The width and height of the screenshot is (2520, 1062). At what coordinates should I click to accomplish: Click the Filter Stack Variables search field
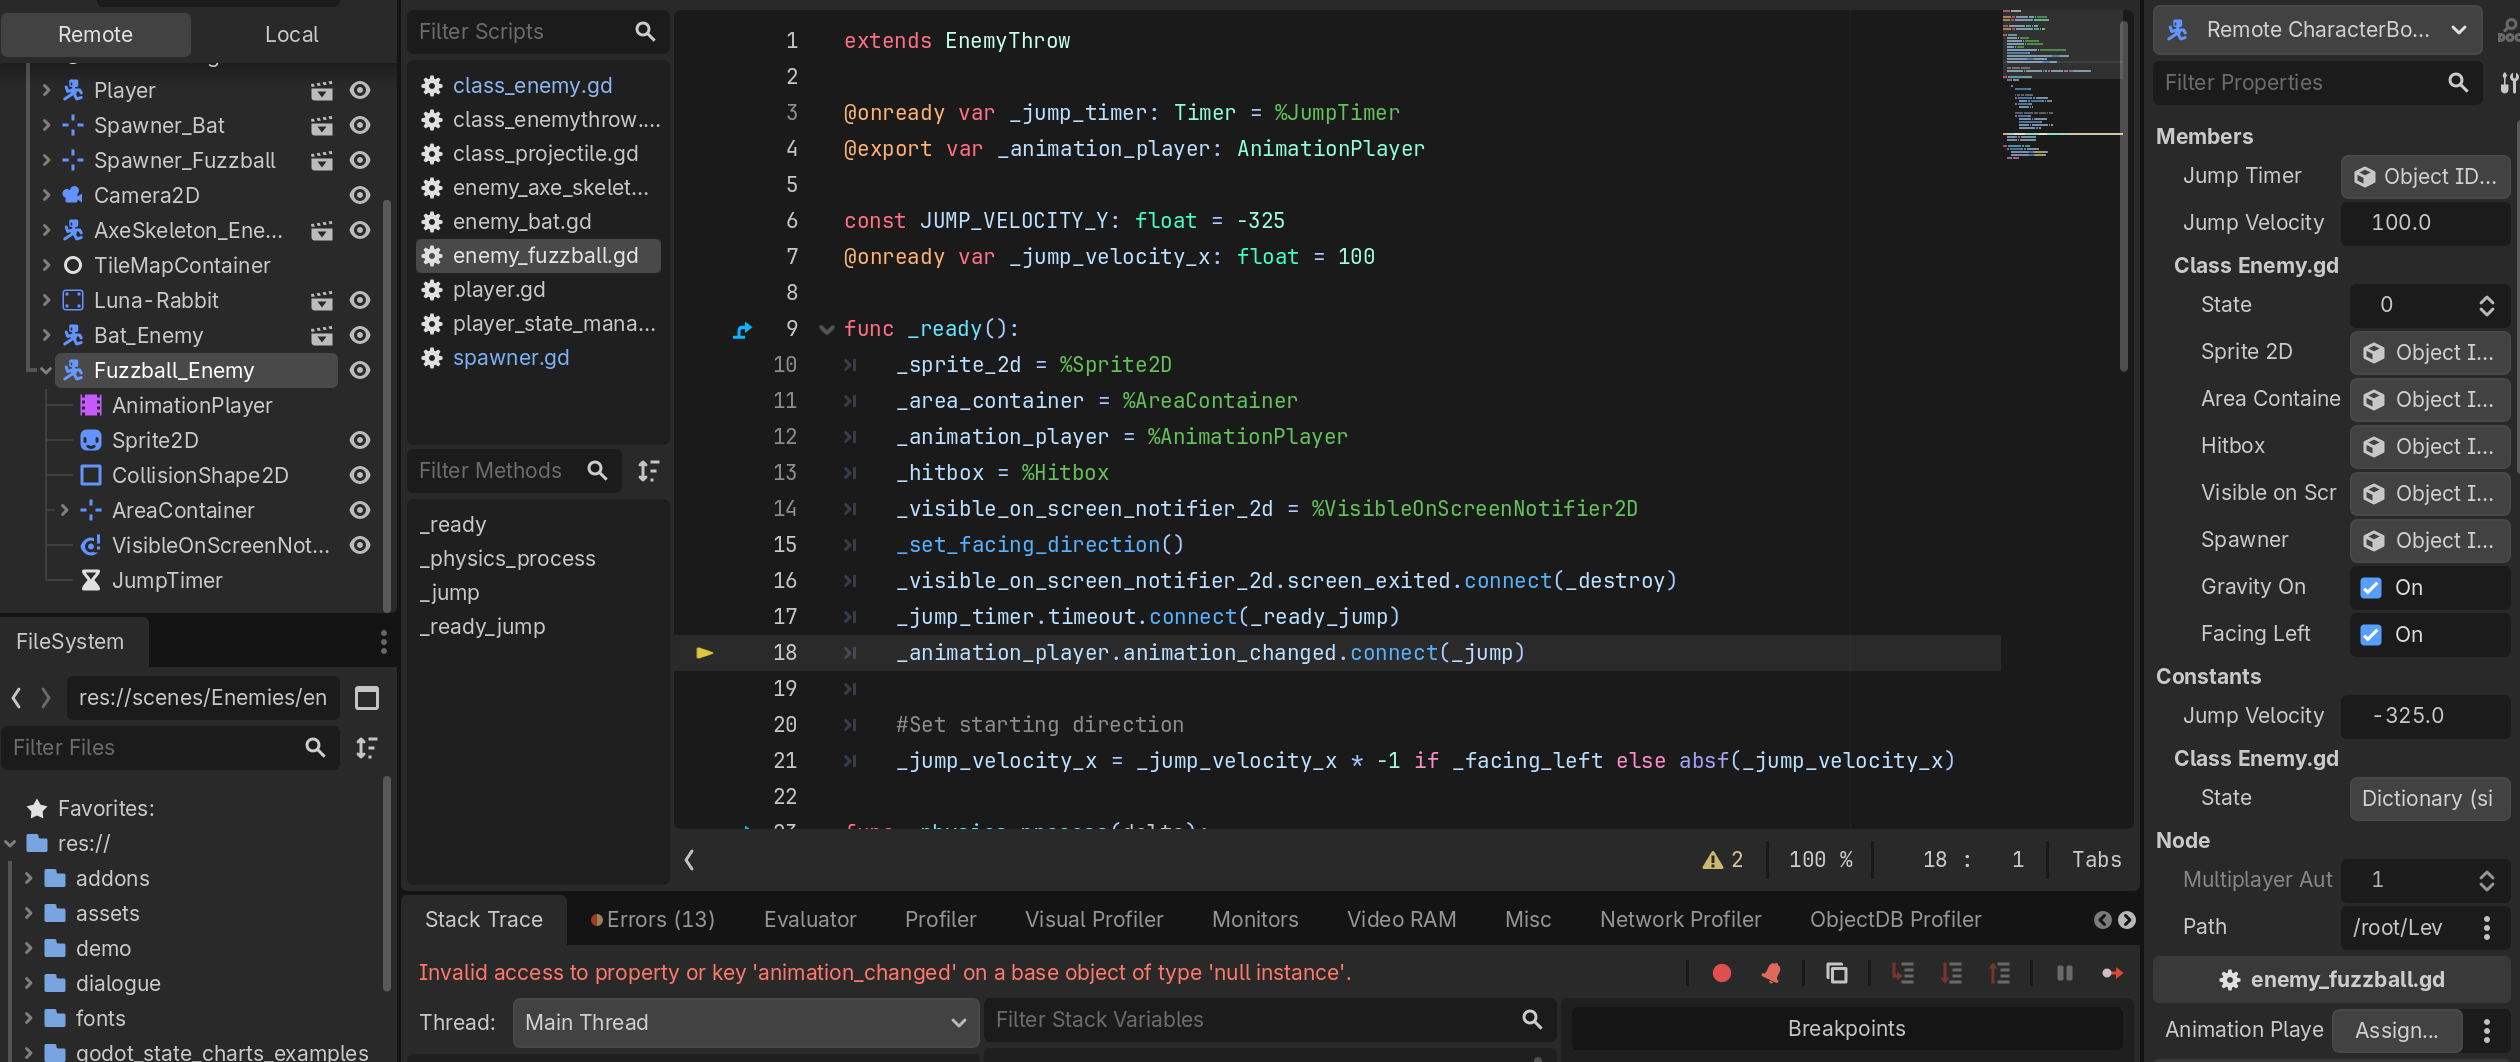click(x=1255, y=1019)
